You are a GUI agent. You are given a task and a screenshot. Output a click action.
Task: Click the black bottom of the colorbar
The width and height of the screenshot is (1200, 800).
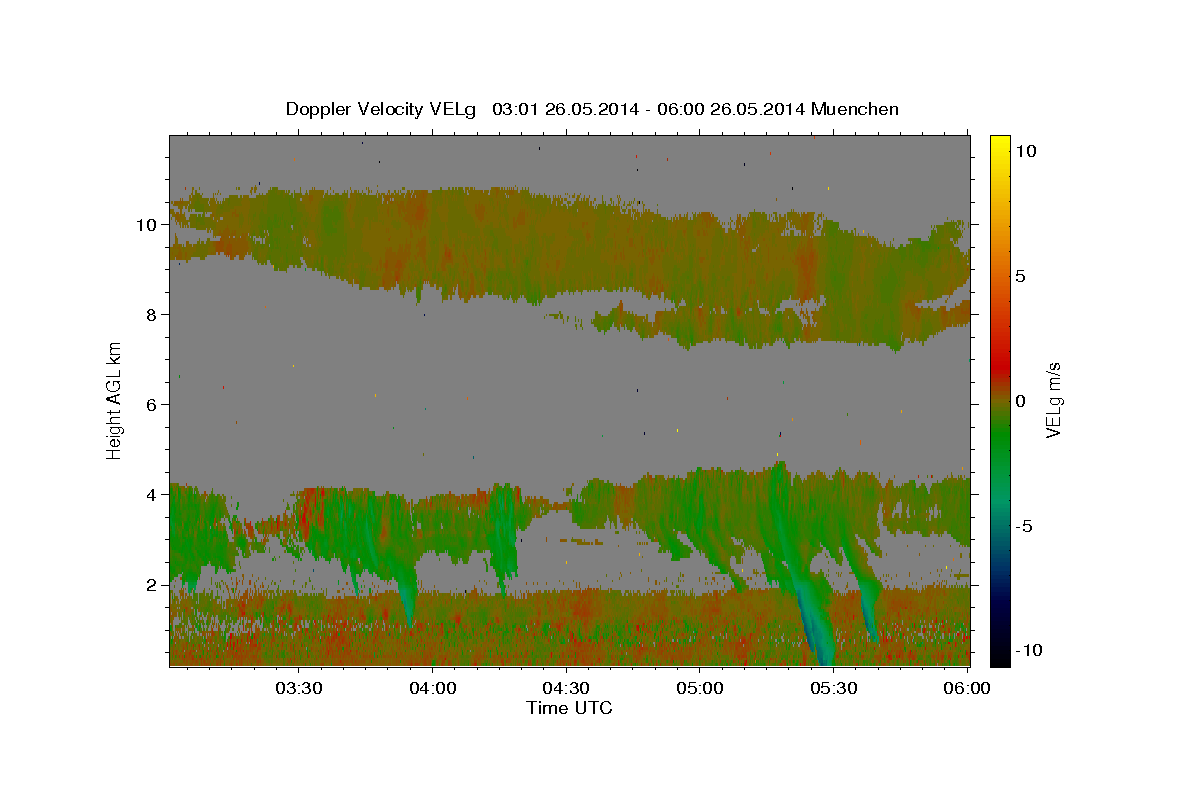point(1000,655)
